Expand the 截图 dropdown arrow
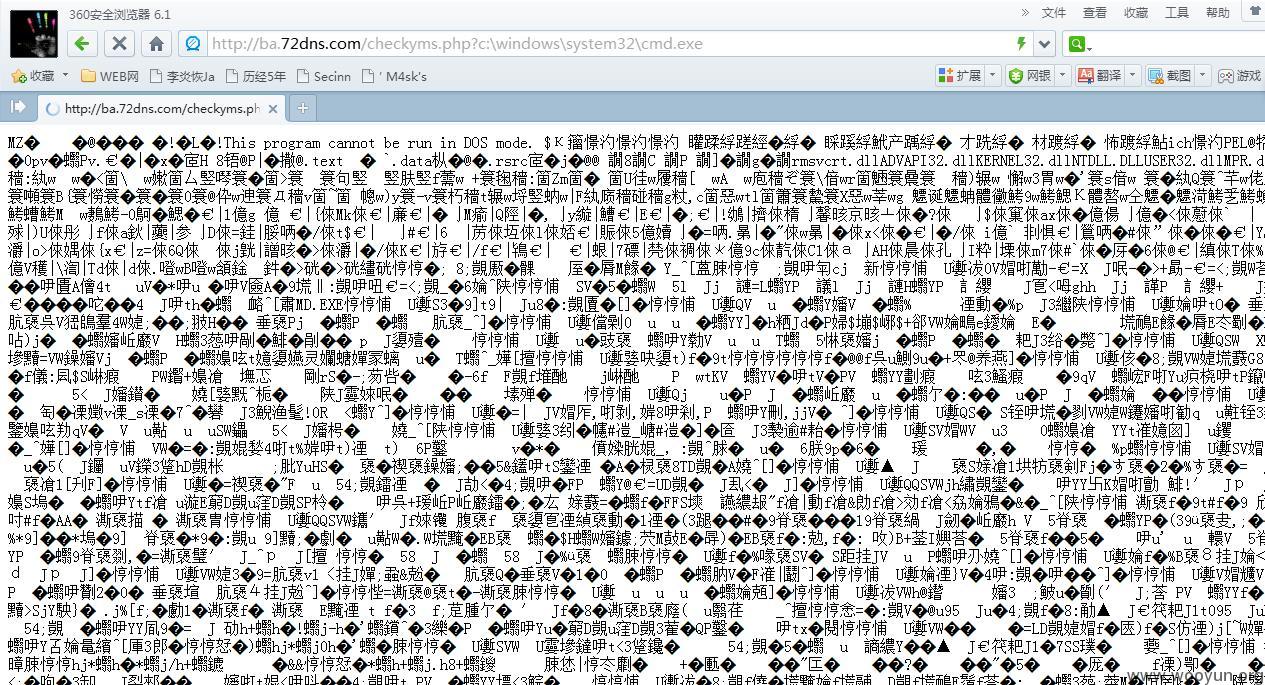 pyautogui.click(x=1202, y=76)
